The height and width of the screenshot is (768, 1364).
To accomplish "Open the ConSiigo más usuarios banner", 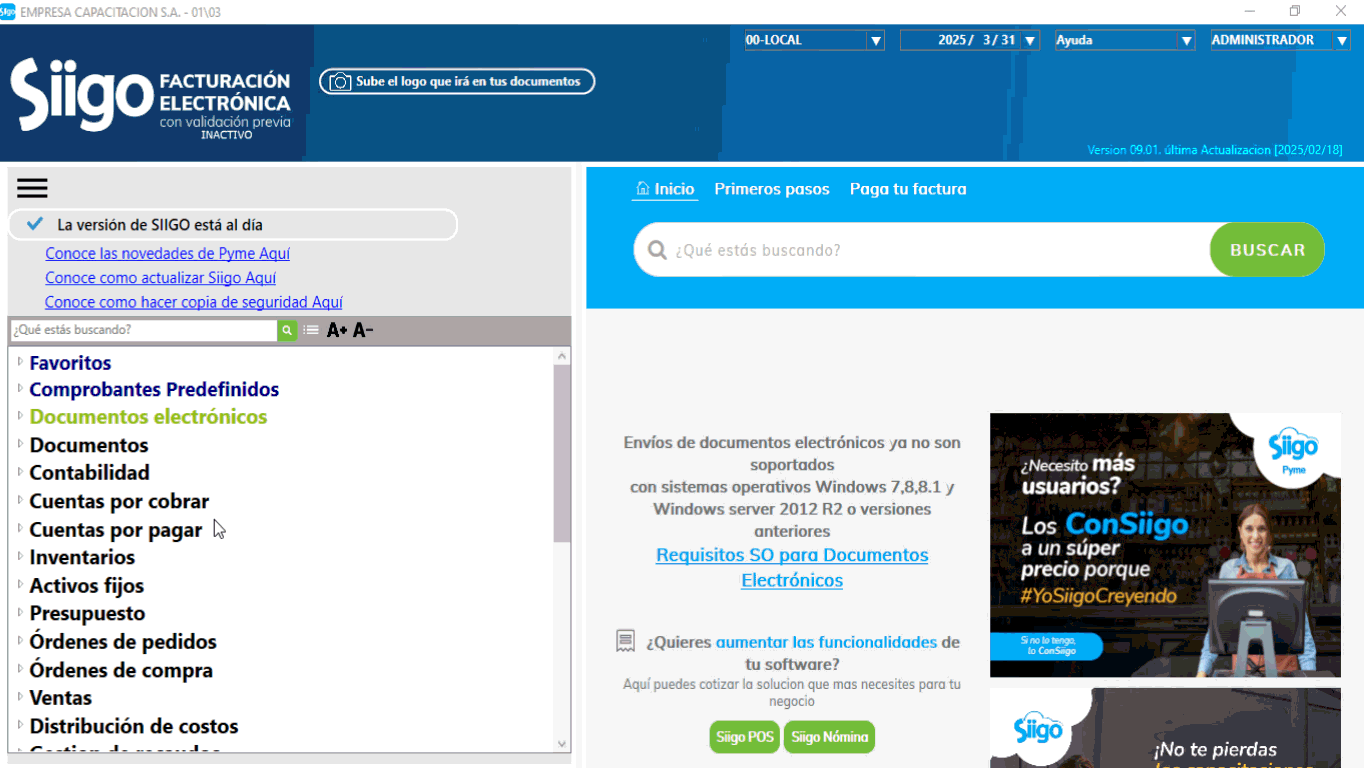I will click(1165, 545).
